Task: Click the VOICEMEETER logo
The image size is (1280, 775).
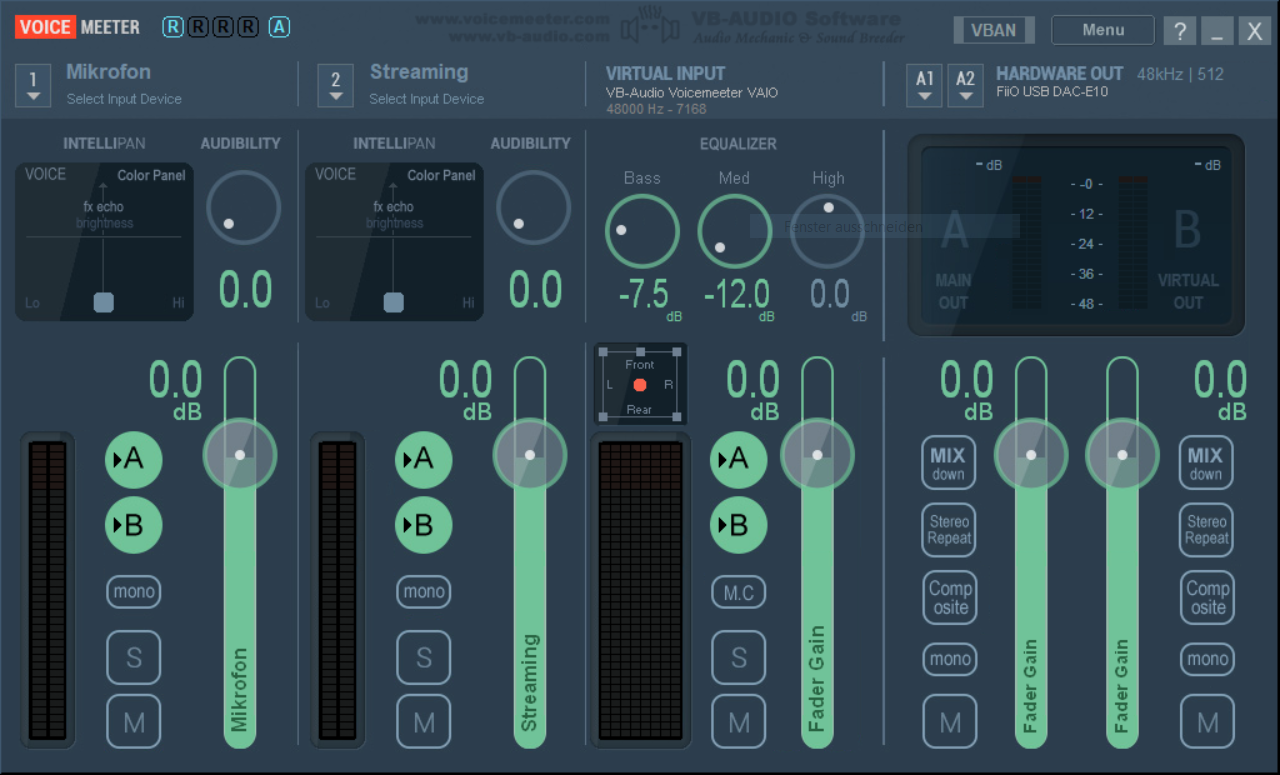Action: pyautogui.click(x=78, y=27)
